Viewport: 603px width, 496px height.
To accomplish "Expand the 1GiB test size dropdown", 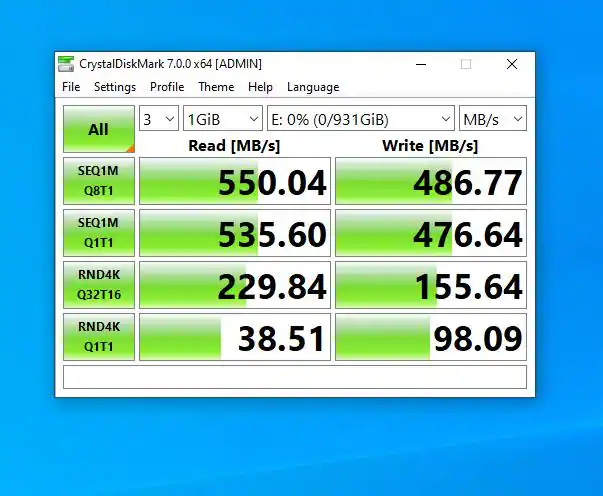I will (x=223, y=119).
